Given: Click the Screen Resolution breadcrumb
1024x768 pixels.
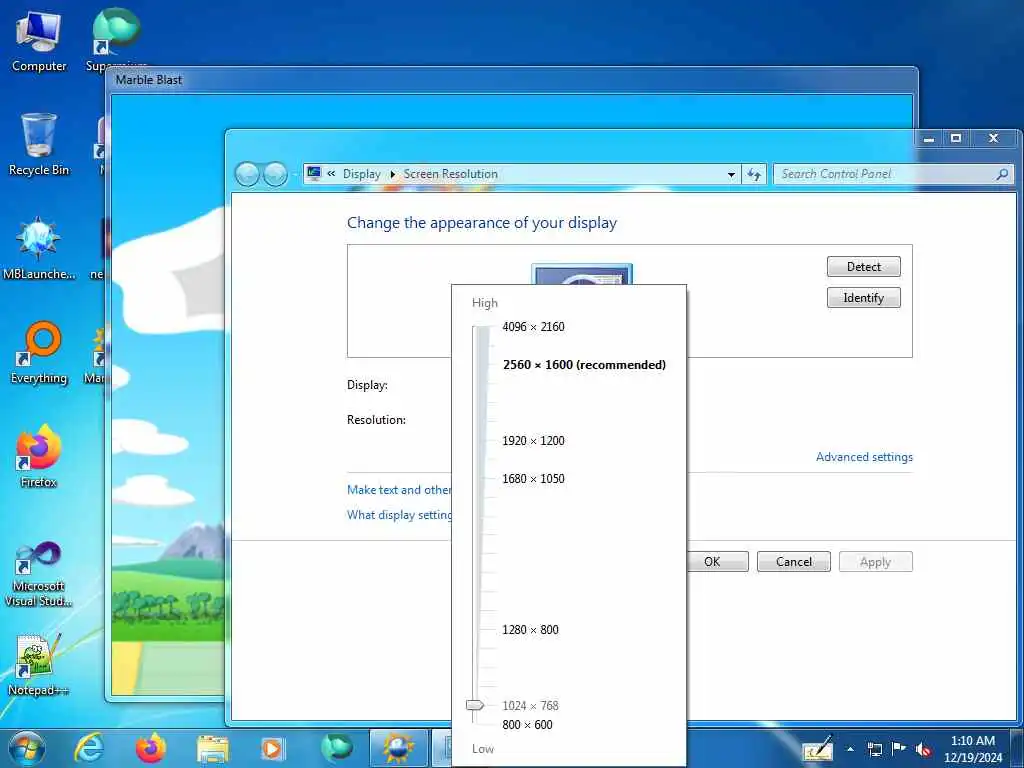Looking at the screenshot, I should pyautogui.click(x=451, y=174).
